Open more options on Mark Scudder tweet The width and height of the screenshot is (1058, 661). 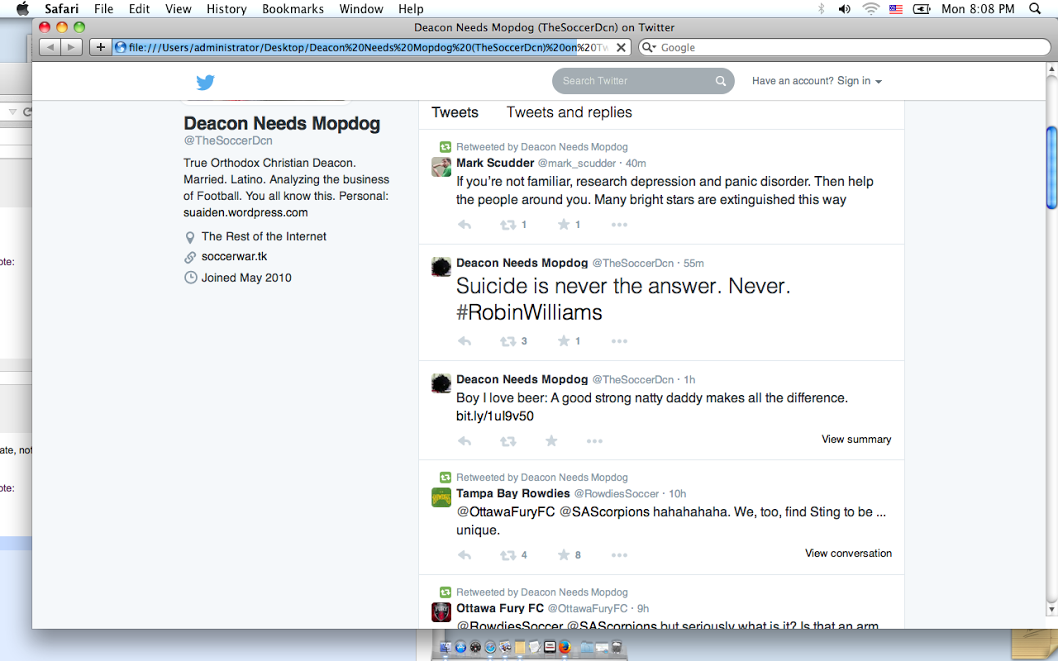[x=619, y=225]
